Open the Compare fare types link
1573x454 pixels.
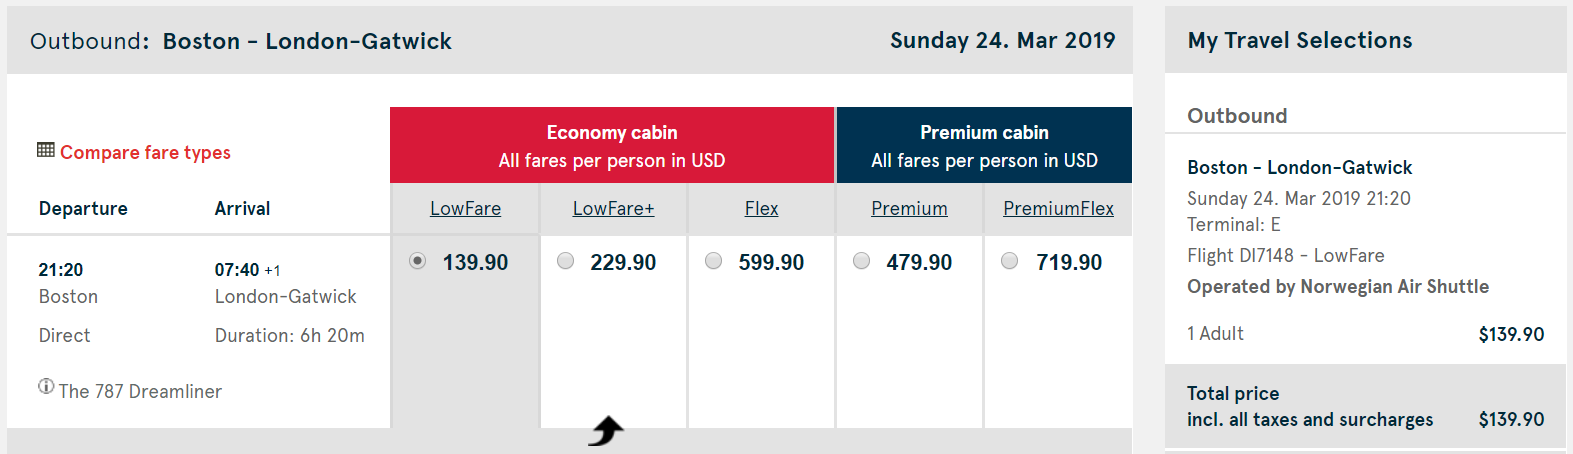tap(145, 152)
